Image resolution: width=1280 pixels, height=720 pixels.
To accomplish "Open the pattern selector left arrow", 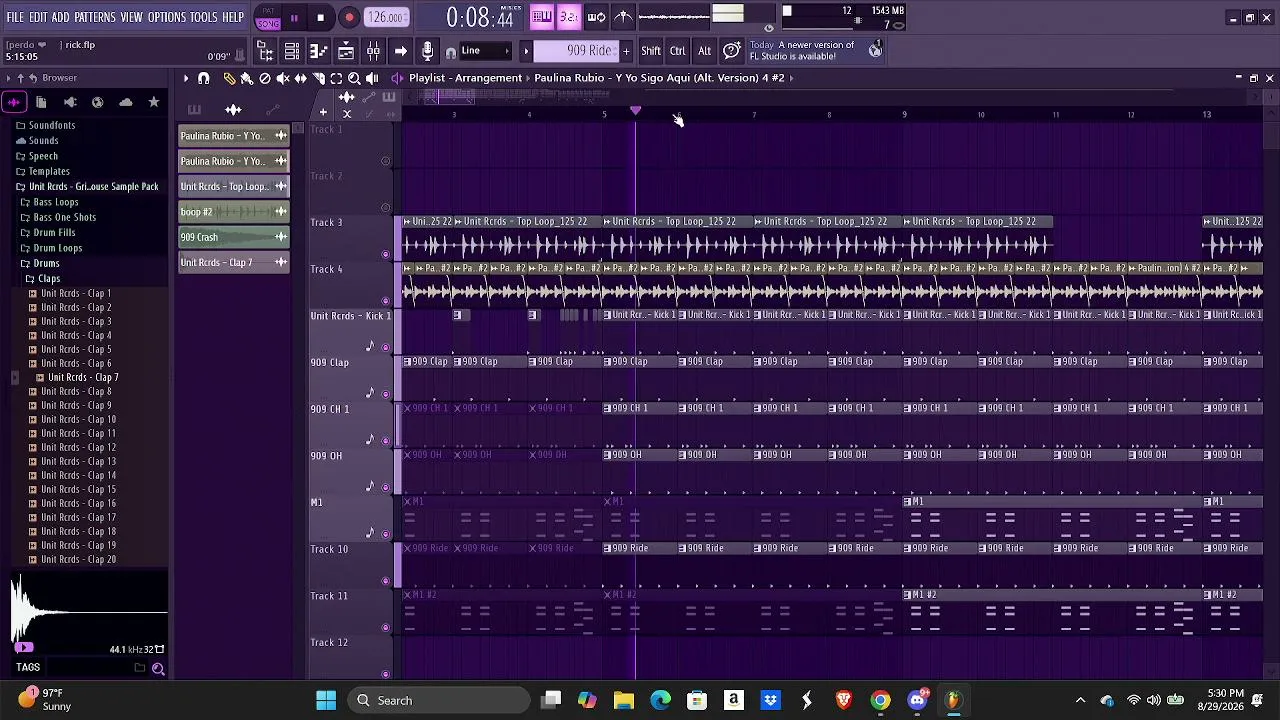I will (526, 51).
